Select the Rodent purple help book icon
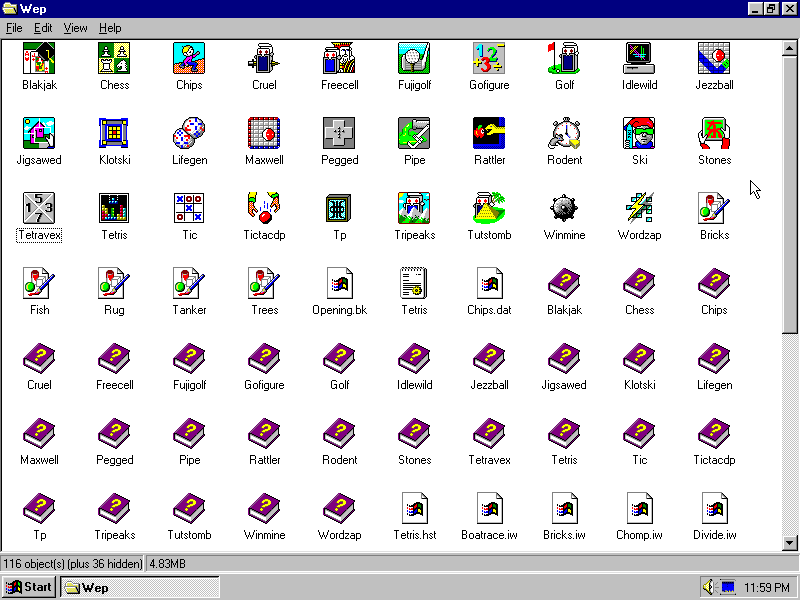Image resolution: width=800 pixels, height=600 pixels. 339,433
